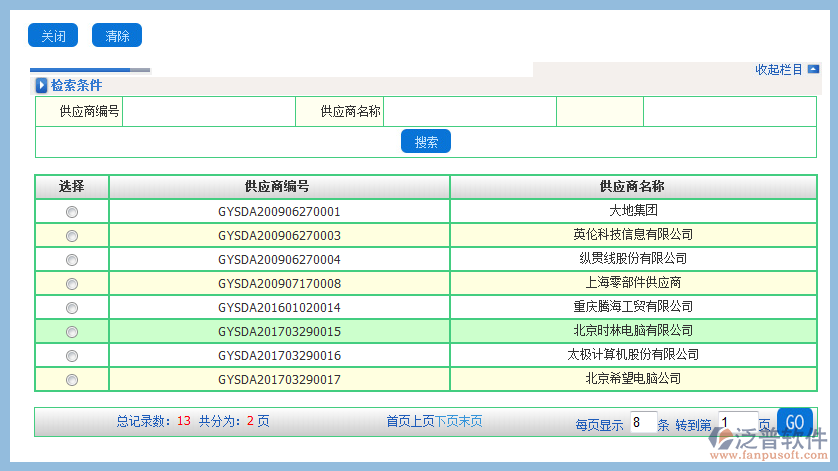Jump to 末页 last page link
838x471 pixels.
[470, 422]
